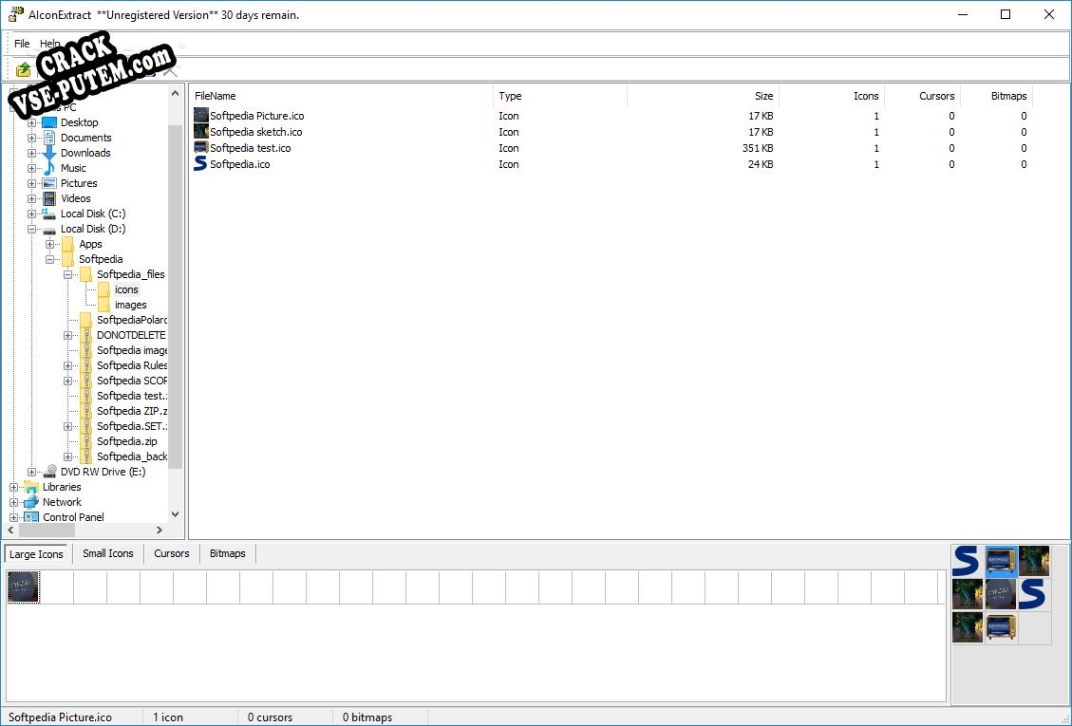
Task: Open the File menu
Action: pos(22,44)
